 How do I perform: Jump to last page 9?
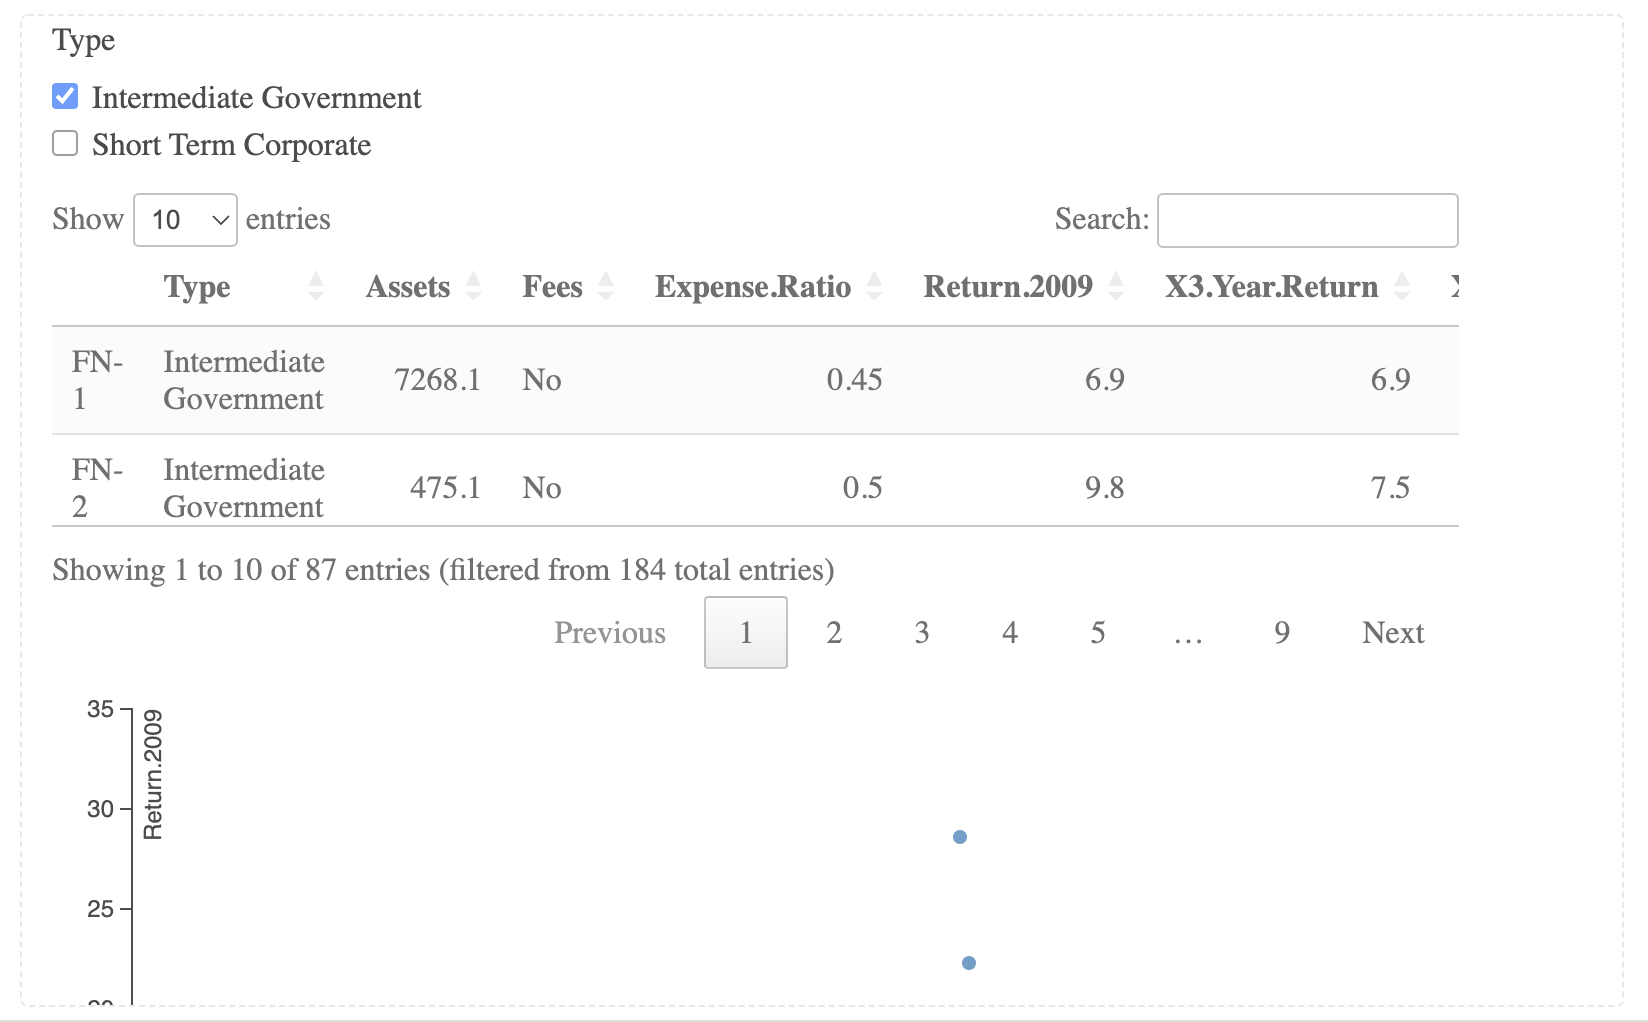tap(1282, 633)
